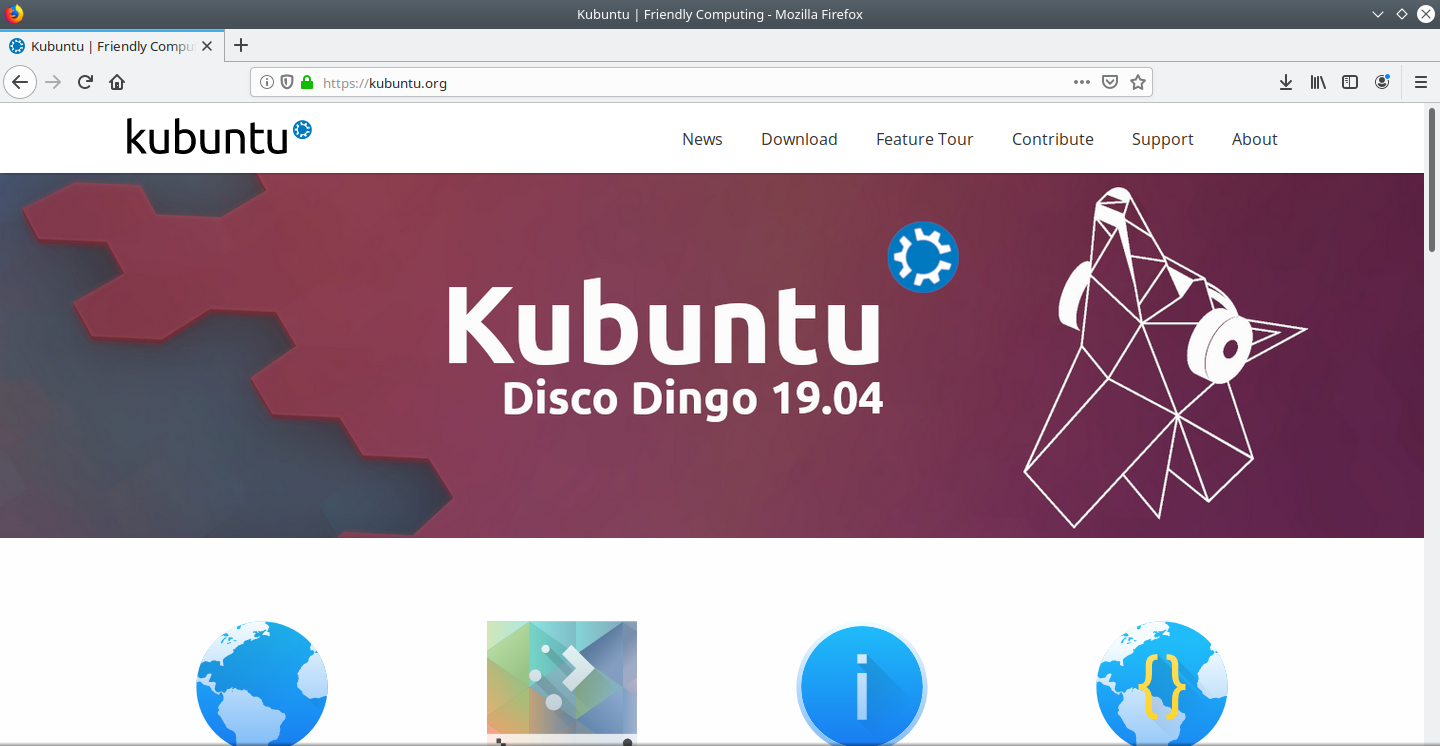Toggle the Firefox sidebar view
1440x746 pixels.
point(1350,82)
